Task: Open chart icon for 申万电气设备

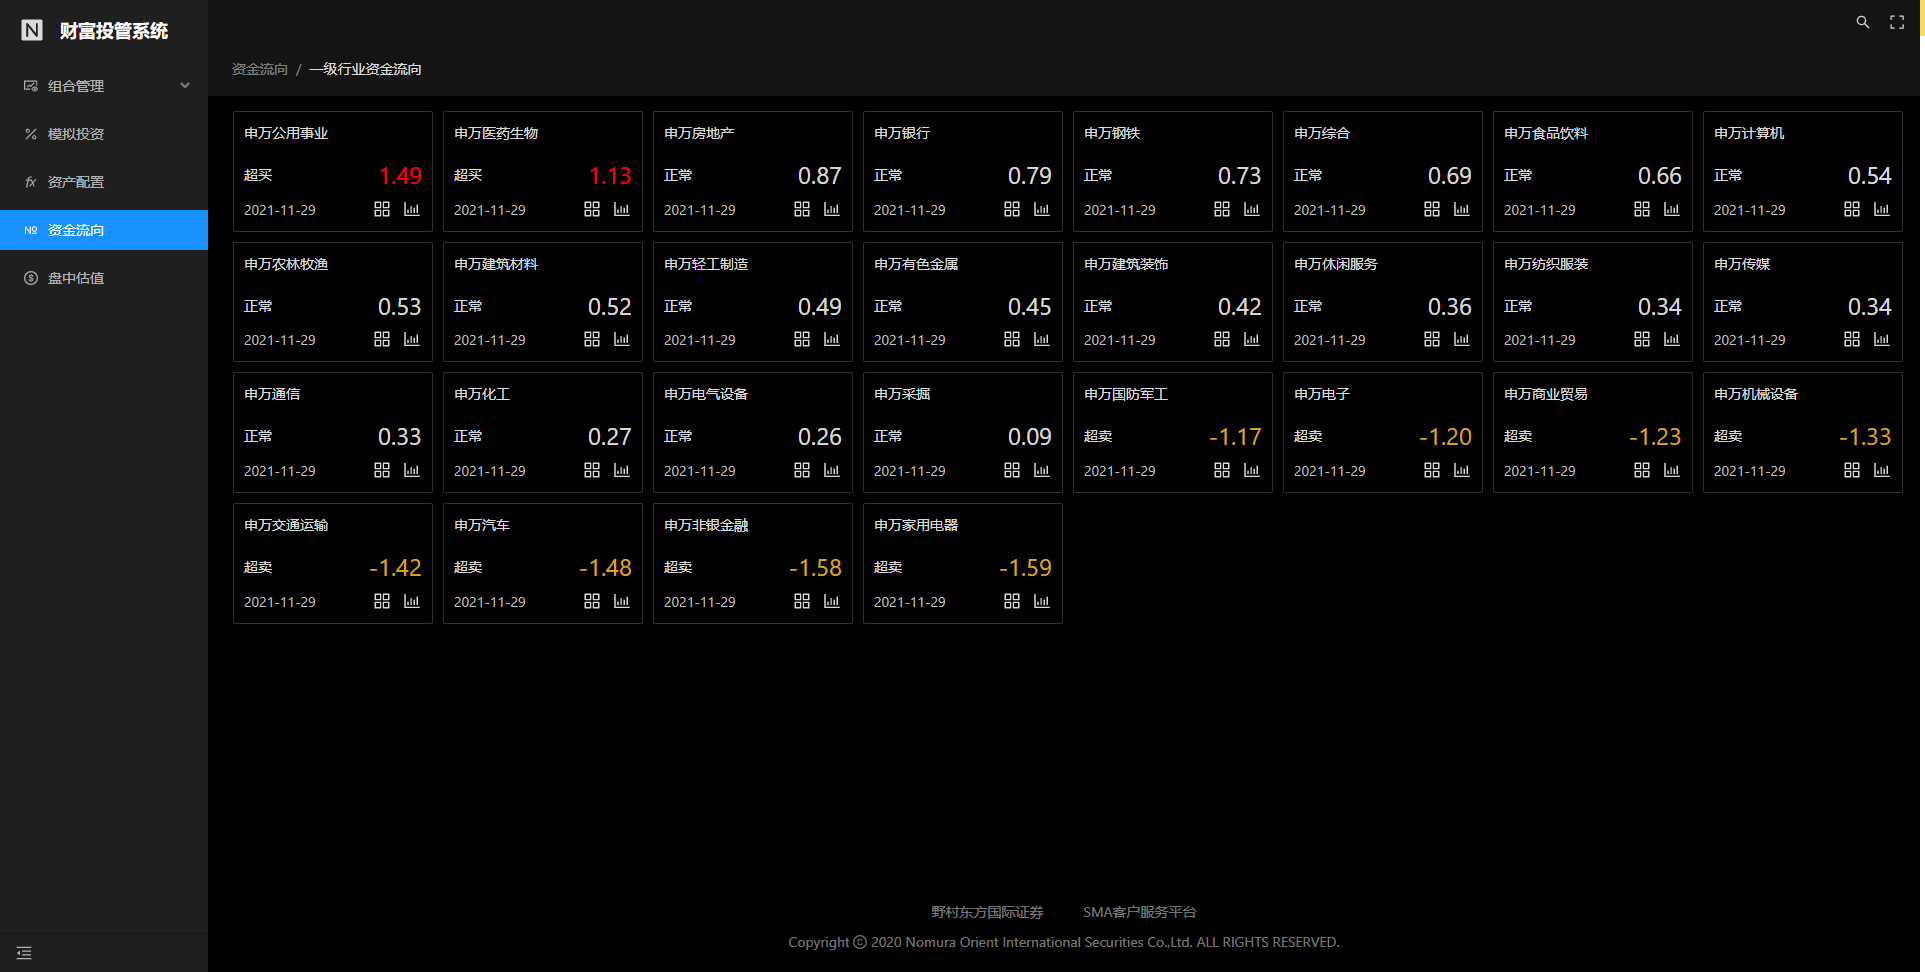Action: tap(831, 470)
